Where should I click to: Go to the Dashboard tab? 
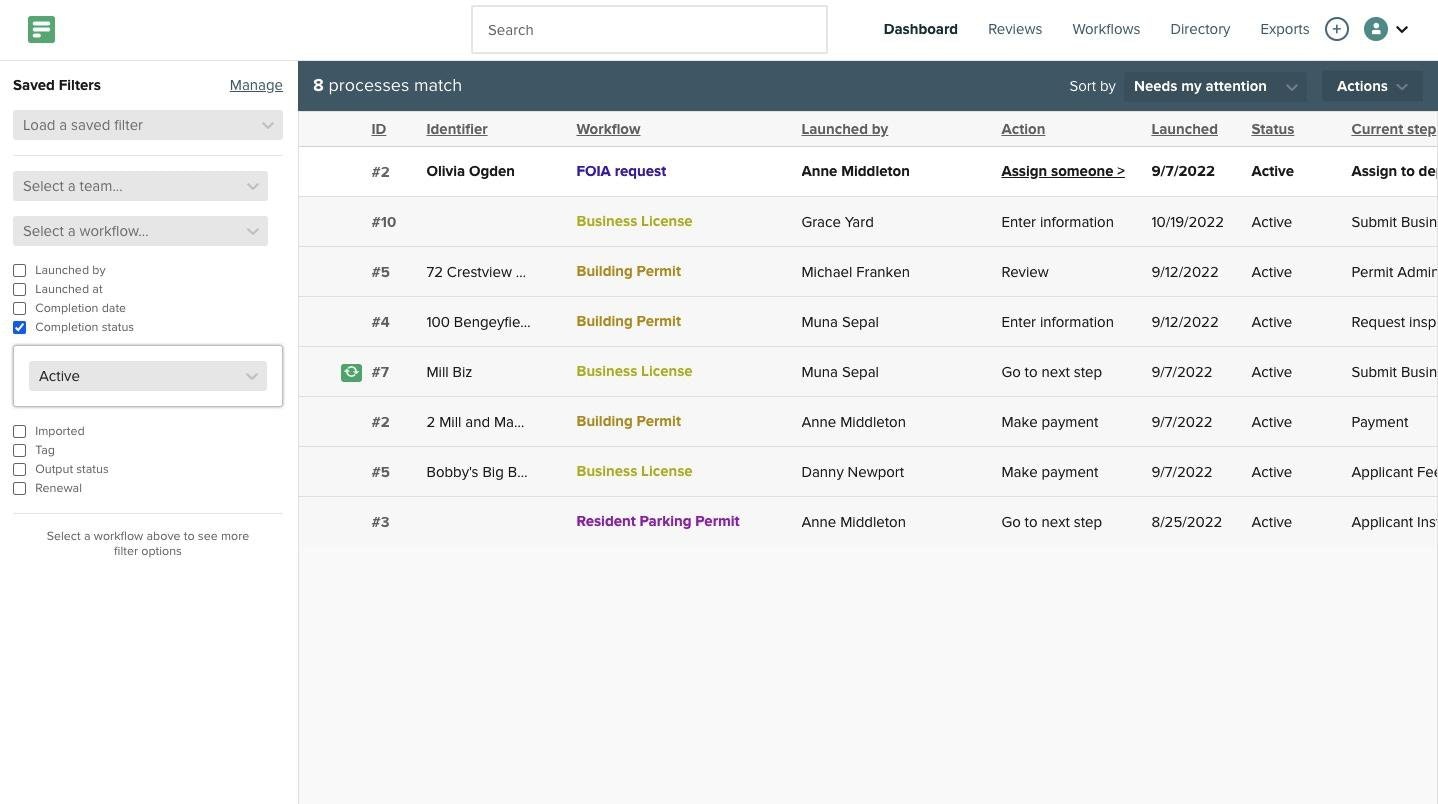[920, 29]
